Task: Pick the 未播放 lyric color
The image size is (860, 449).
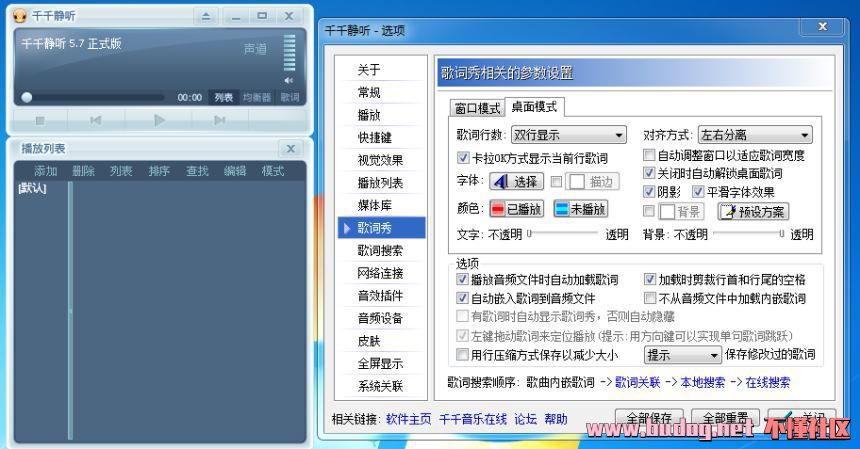Action: coord(580,209)
